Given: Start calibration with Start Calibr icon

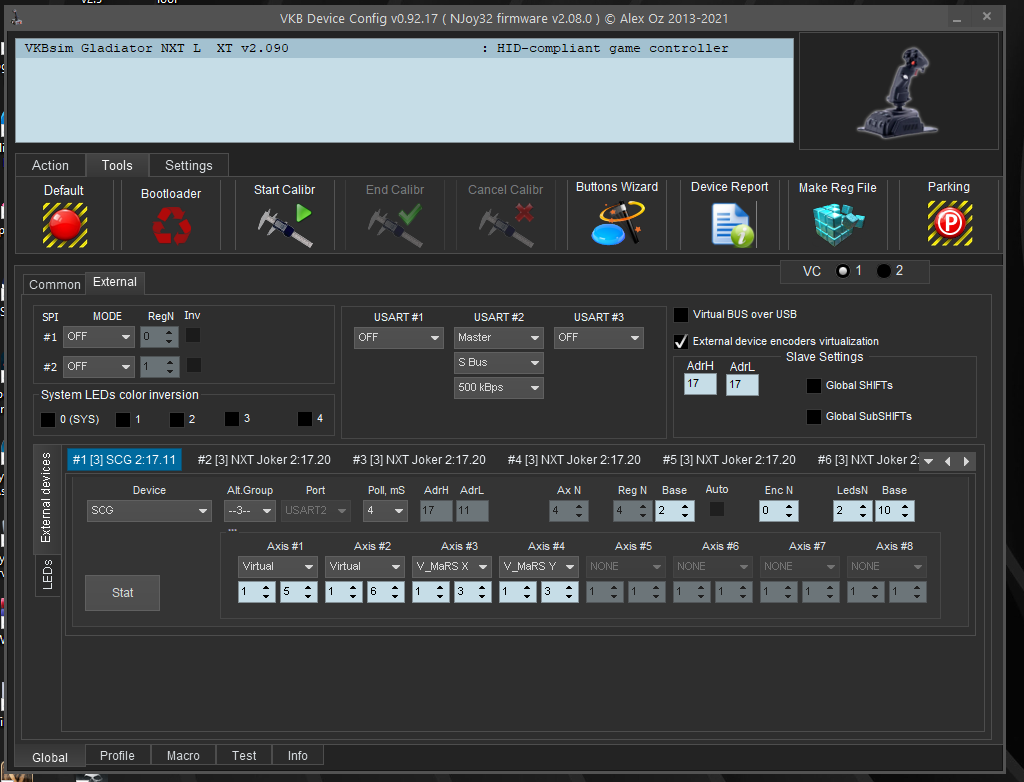Looking at the screenshot, I should [284, 224].
